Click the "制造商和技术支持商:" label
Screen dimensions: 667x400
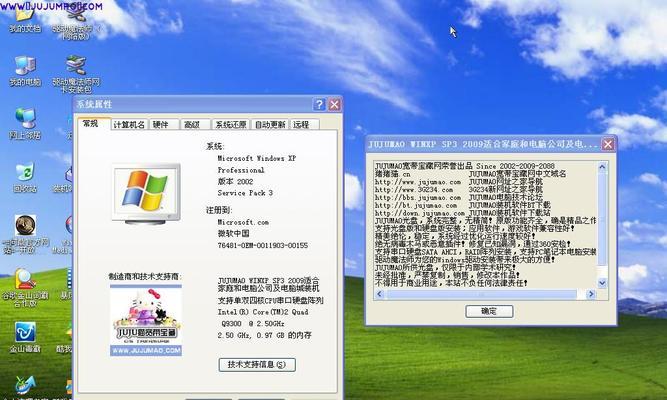pos(145,277)
